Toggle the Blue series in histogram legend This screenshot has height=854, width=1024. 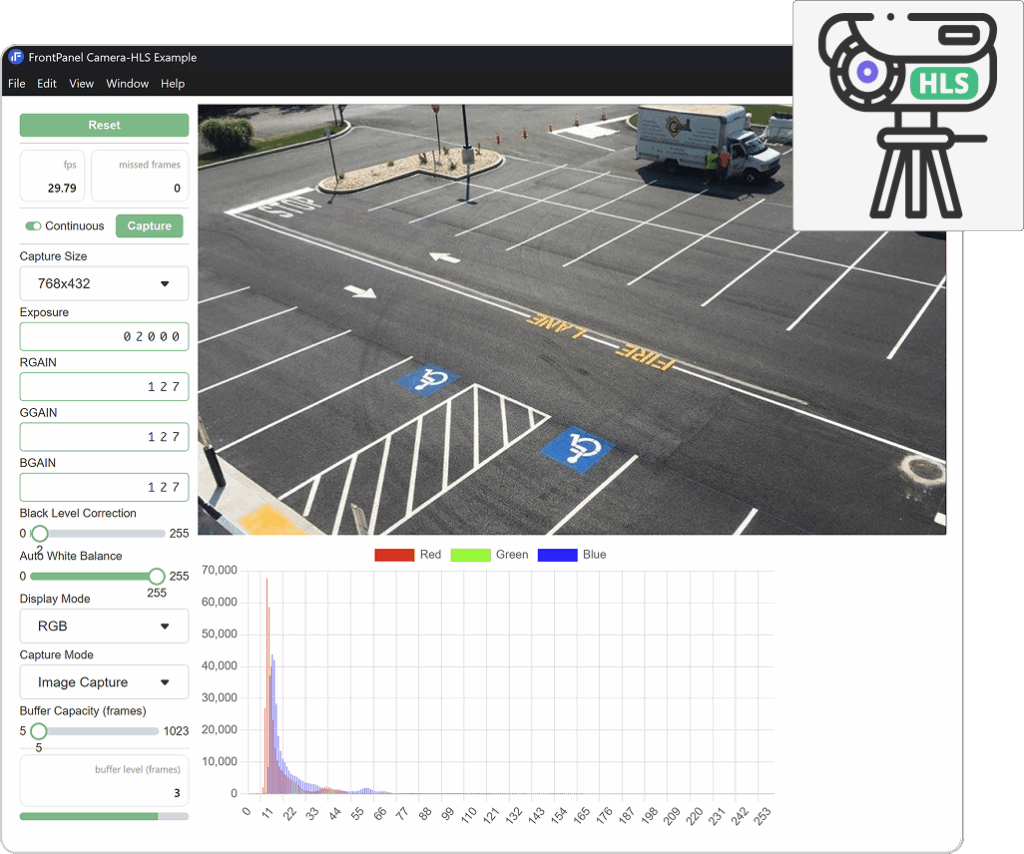pyautogui.click(x=572, y=554)
